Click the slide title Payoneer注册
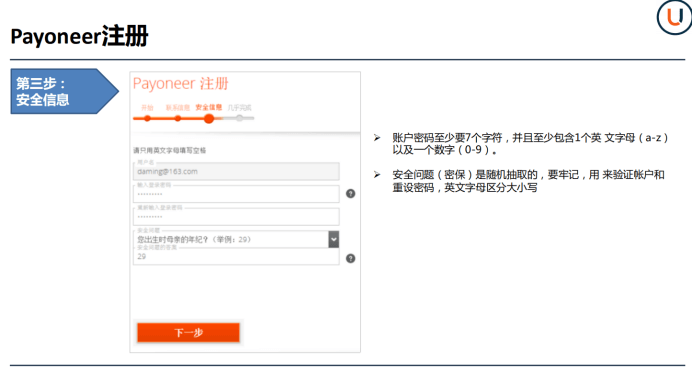 point(79,36)
